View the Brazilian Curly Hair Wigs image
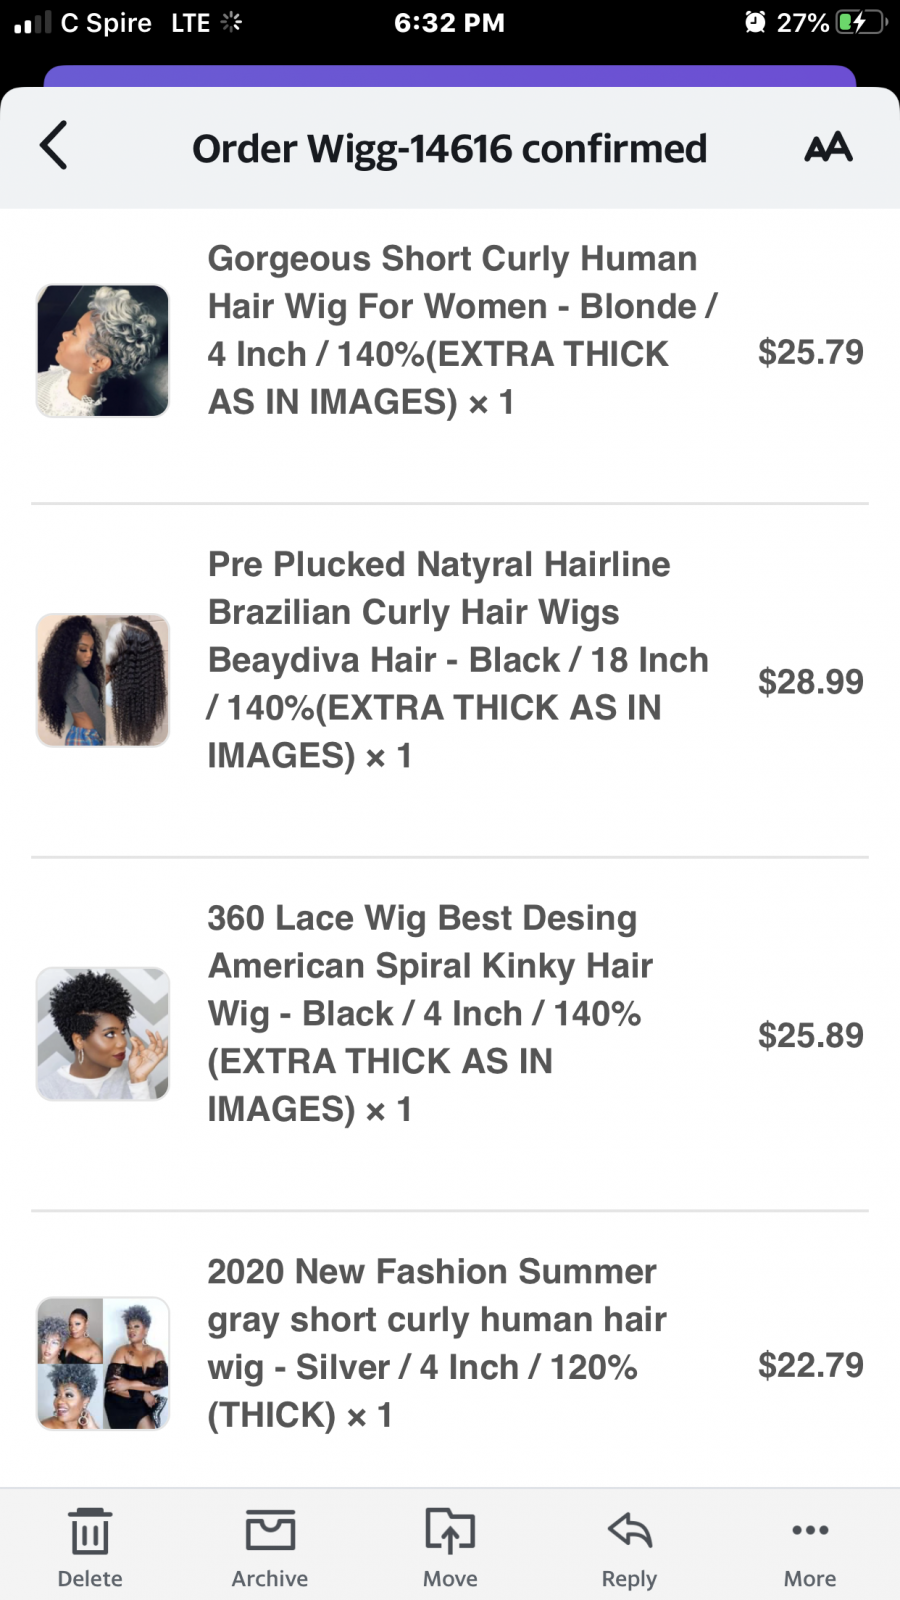Image resolution: width=900 pixels, height=1600 pixels. pos(102,679)
